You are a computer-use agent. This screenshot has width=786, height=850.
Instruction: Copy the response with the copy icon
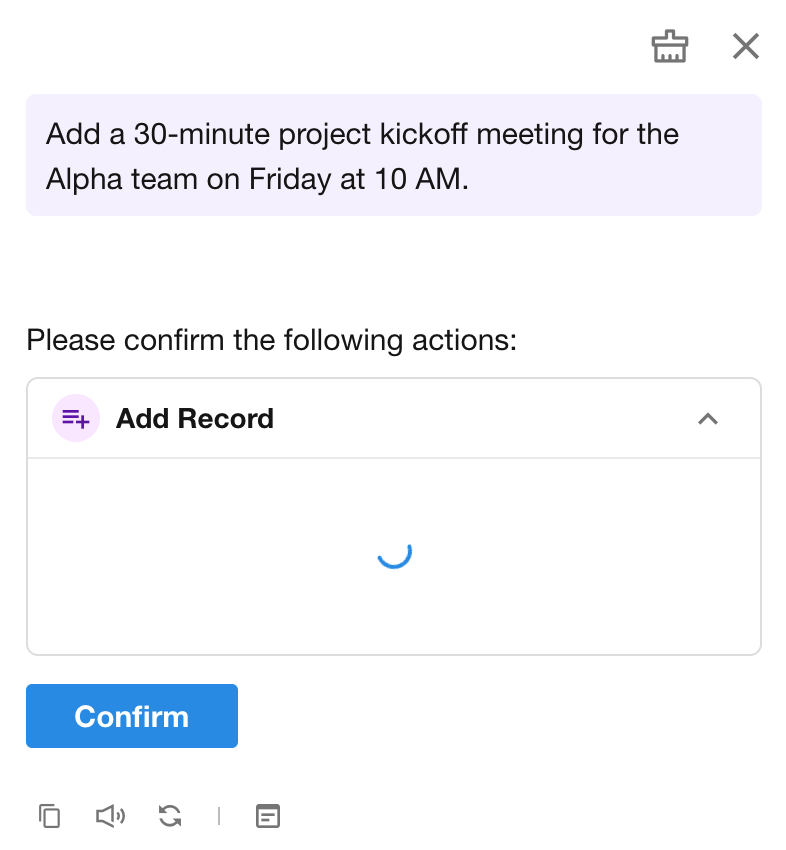(49, 816)
